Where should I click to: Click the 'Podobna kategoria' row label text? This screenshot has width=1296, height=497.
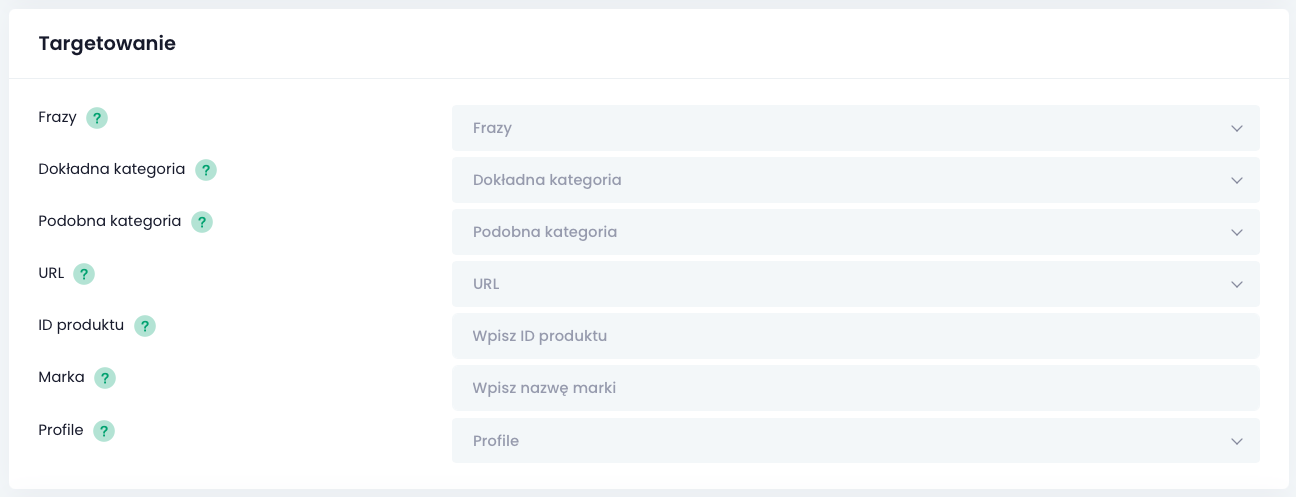point(109,221)
